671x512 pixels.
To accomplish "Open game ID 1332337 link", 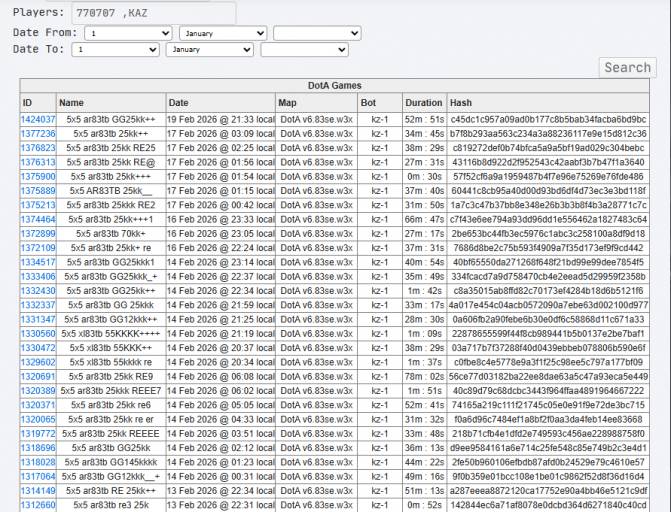I will [38, 305].
